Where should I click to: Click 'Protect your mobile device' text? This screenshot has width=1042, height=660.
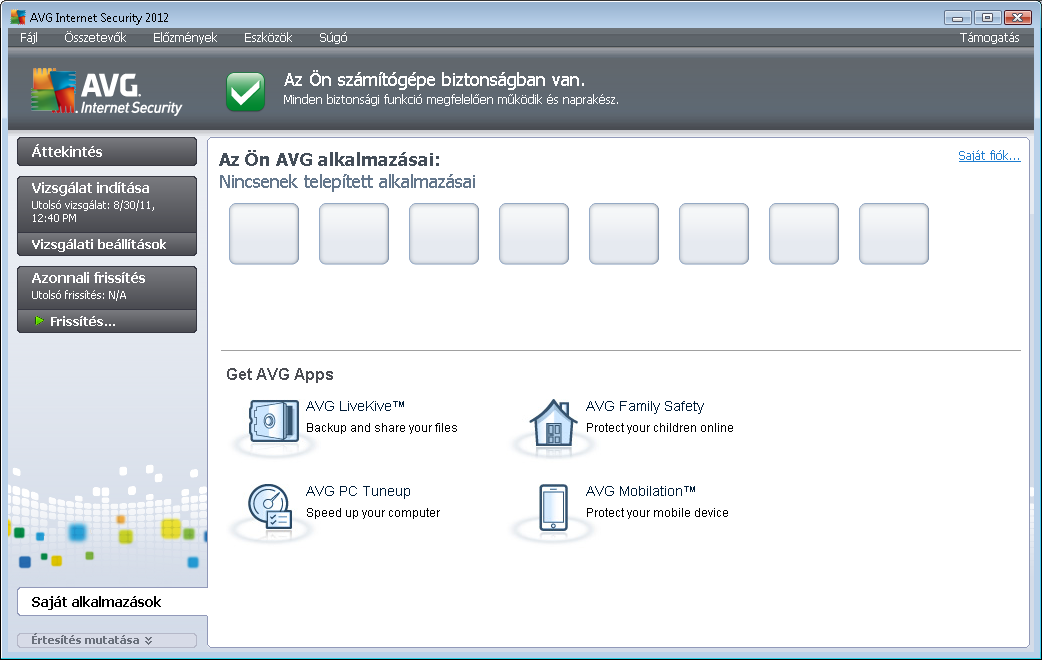point(657,512)
